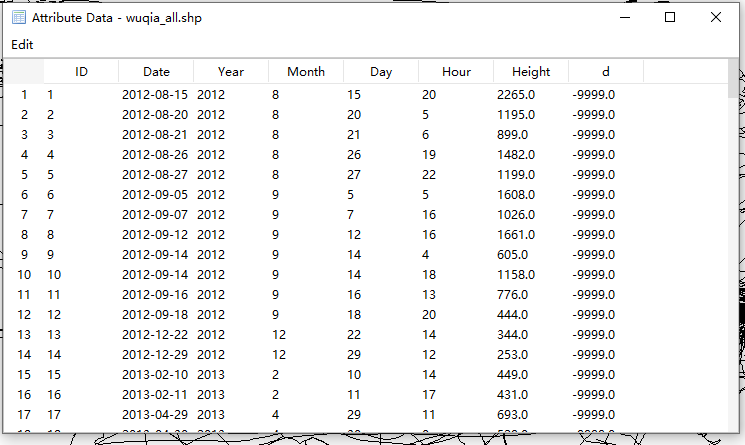Click the table icon in title bar
The image size is (745, 445).
tap(19, 18)
